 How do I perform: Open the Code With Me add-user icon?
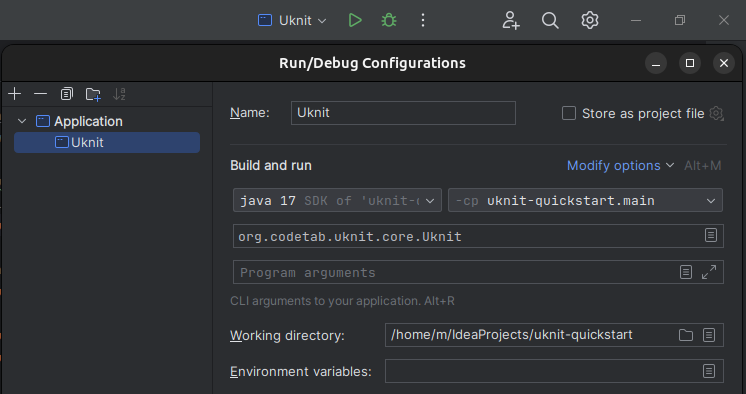(511, 20)
